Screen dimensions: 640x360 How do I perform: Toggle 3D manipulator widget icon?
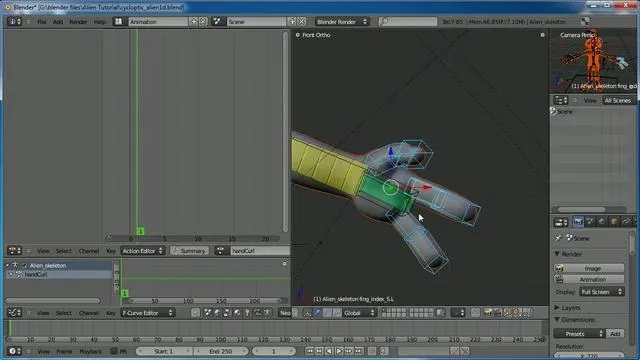(x=307, y=313)
